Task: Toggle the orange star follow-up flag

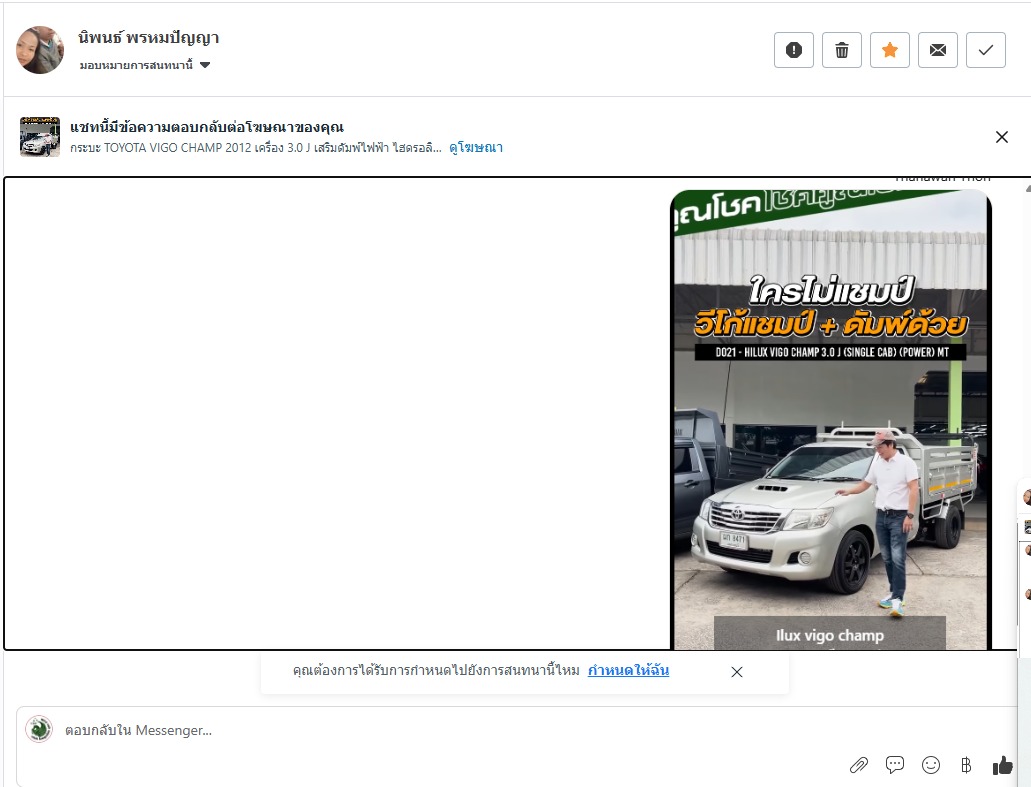Action: coord(890,50)
